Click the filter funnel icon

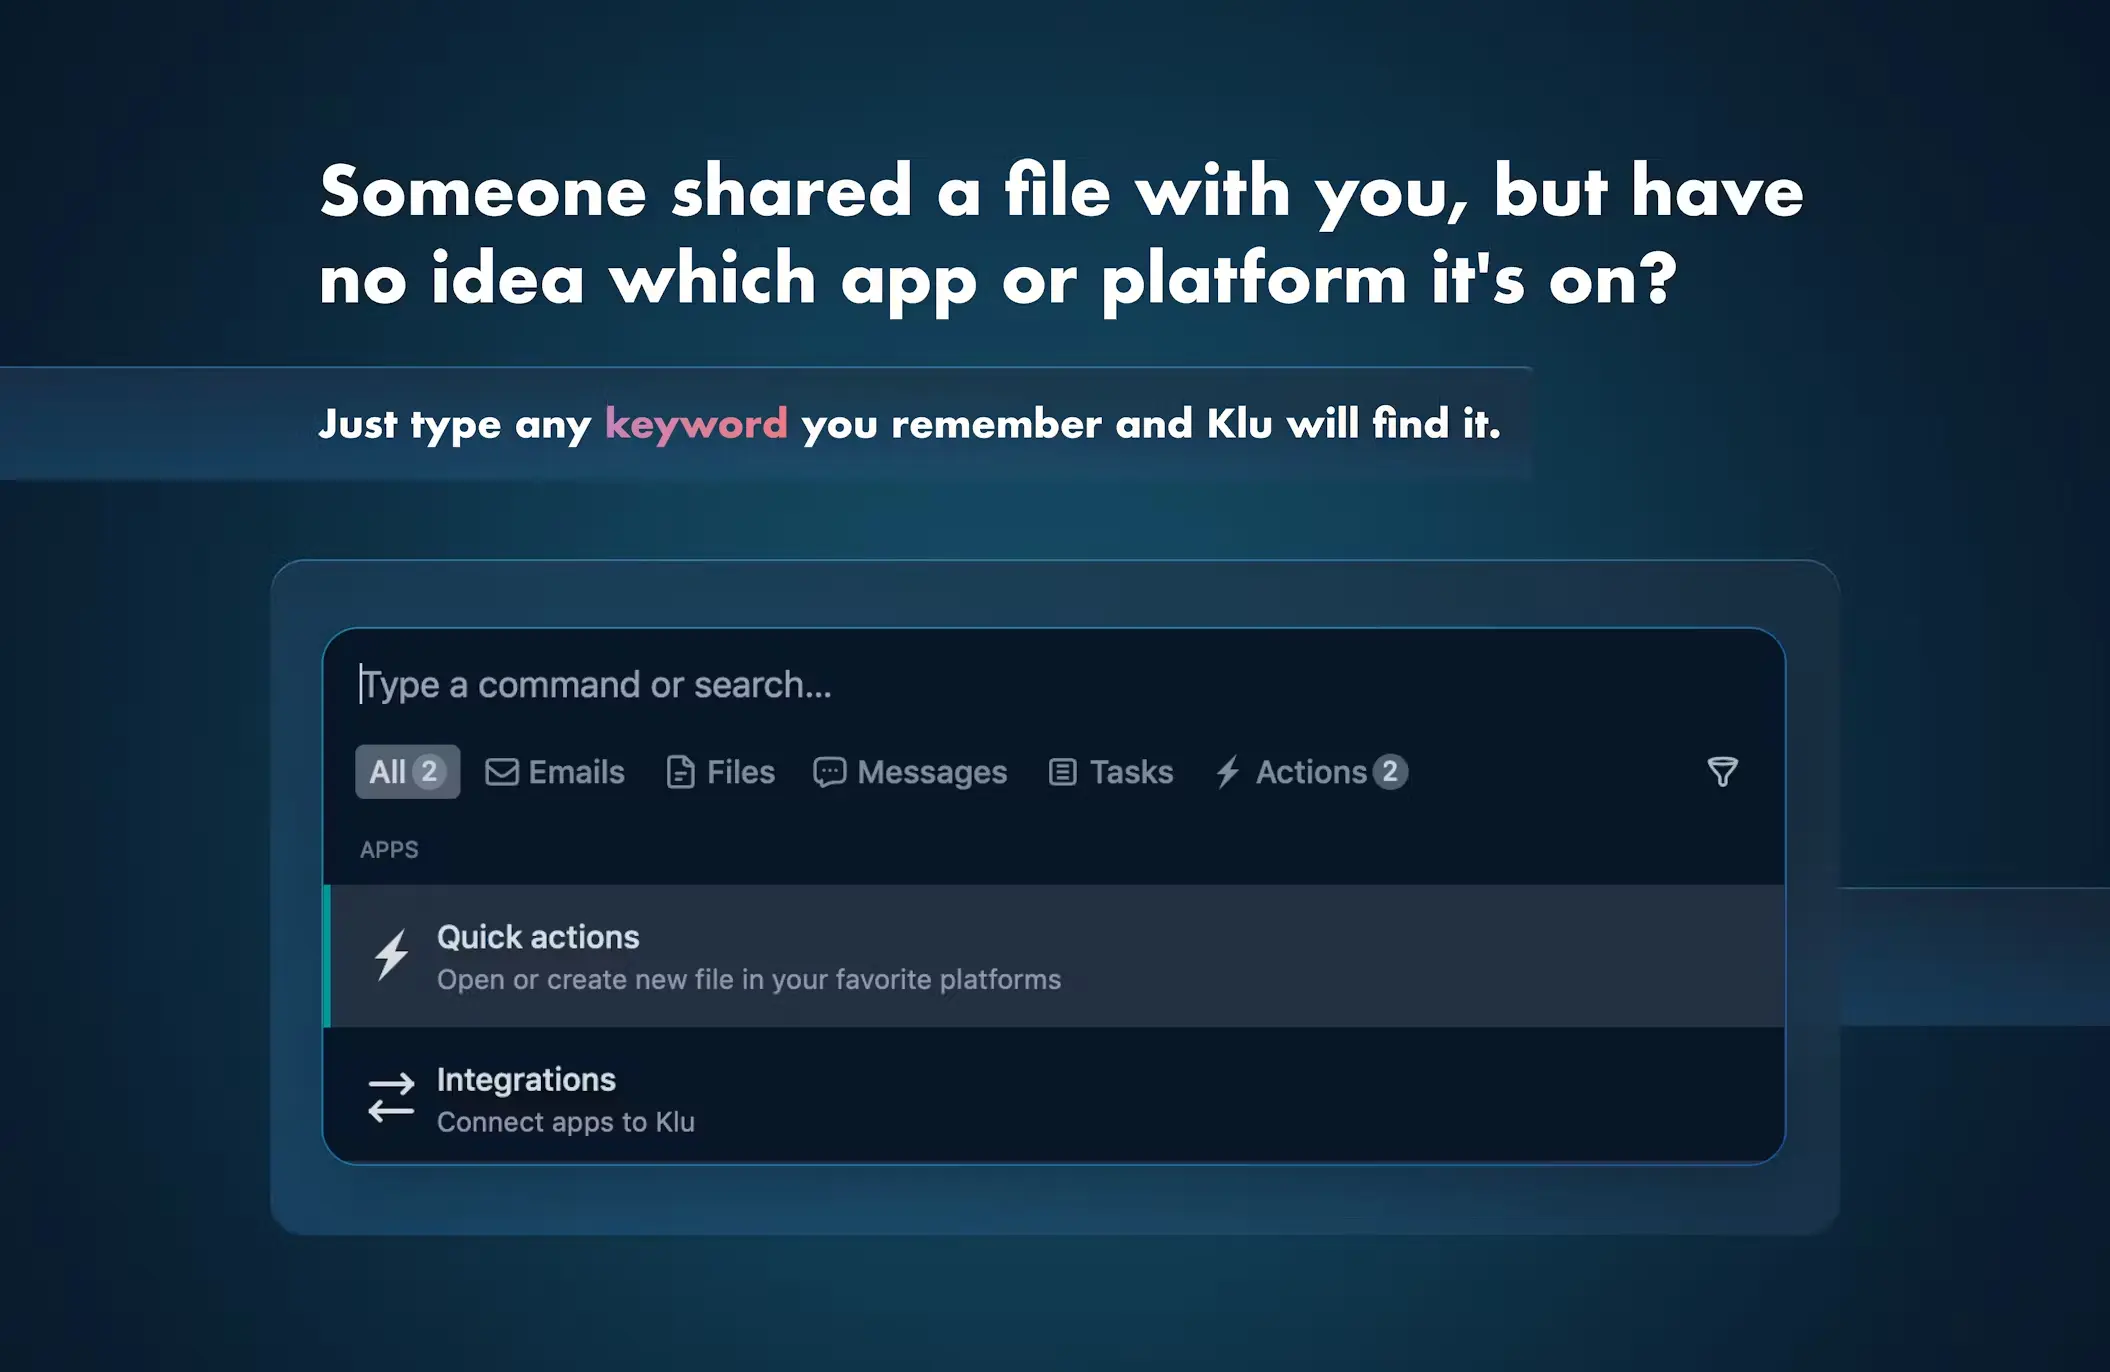pos(1722,772)
